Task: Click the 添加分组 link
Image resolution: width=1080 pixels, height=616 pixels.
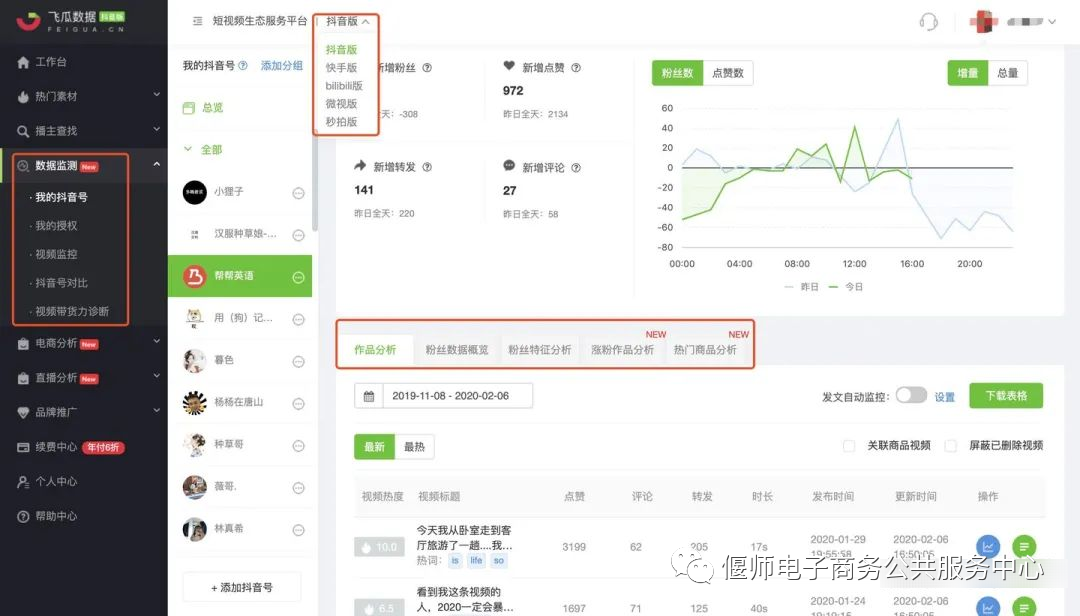Action: coord(282,65)
